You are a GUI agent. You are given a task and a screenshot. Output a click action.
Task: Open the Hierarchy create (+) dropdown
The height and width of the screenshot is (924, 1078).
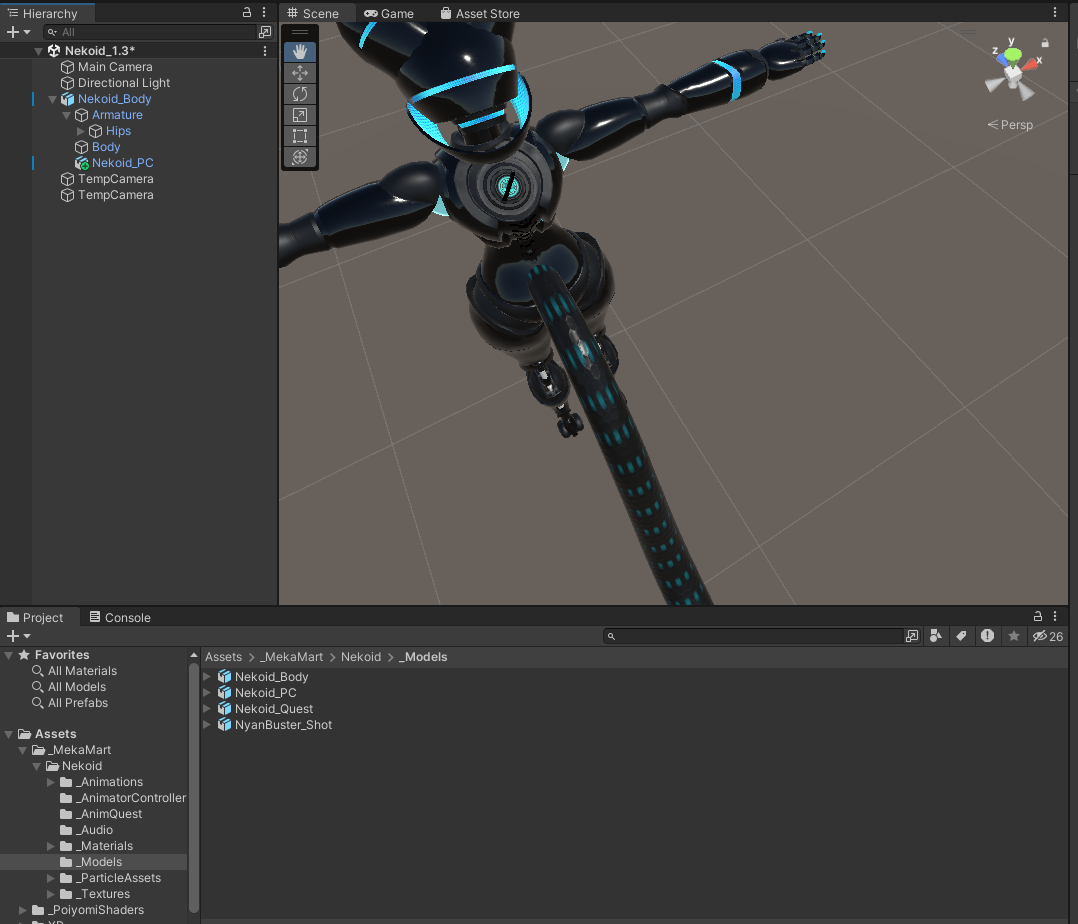pyautogui.click(x=18, y=32)
